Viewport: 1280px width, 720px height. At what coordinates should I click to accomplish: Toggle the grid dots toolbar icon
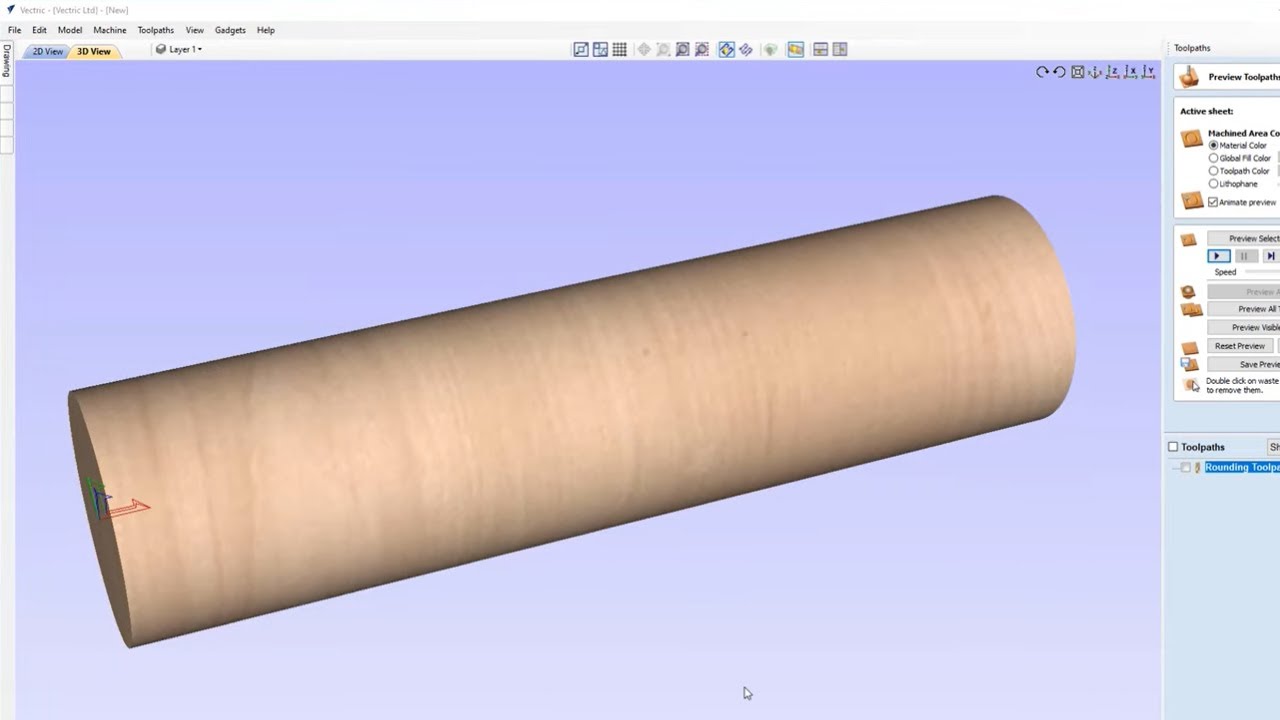[x=620, y=49]
